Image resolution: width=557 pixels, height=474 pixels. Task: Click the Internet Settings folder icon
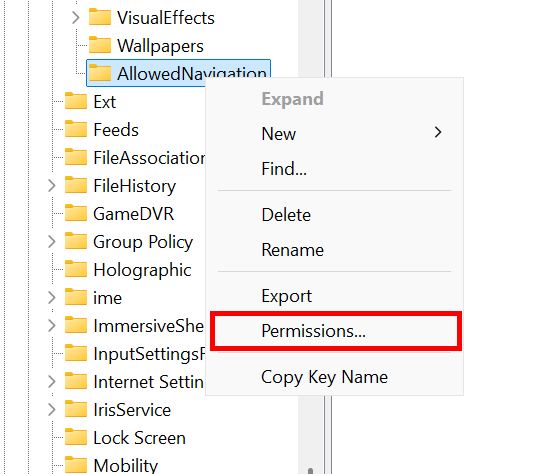[76, 381]
